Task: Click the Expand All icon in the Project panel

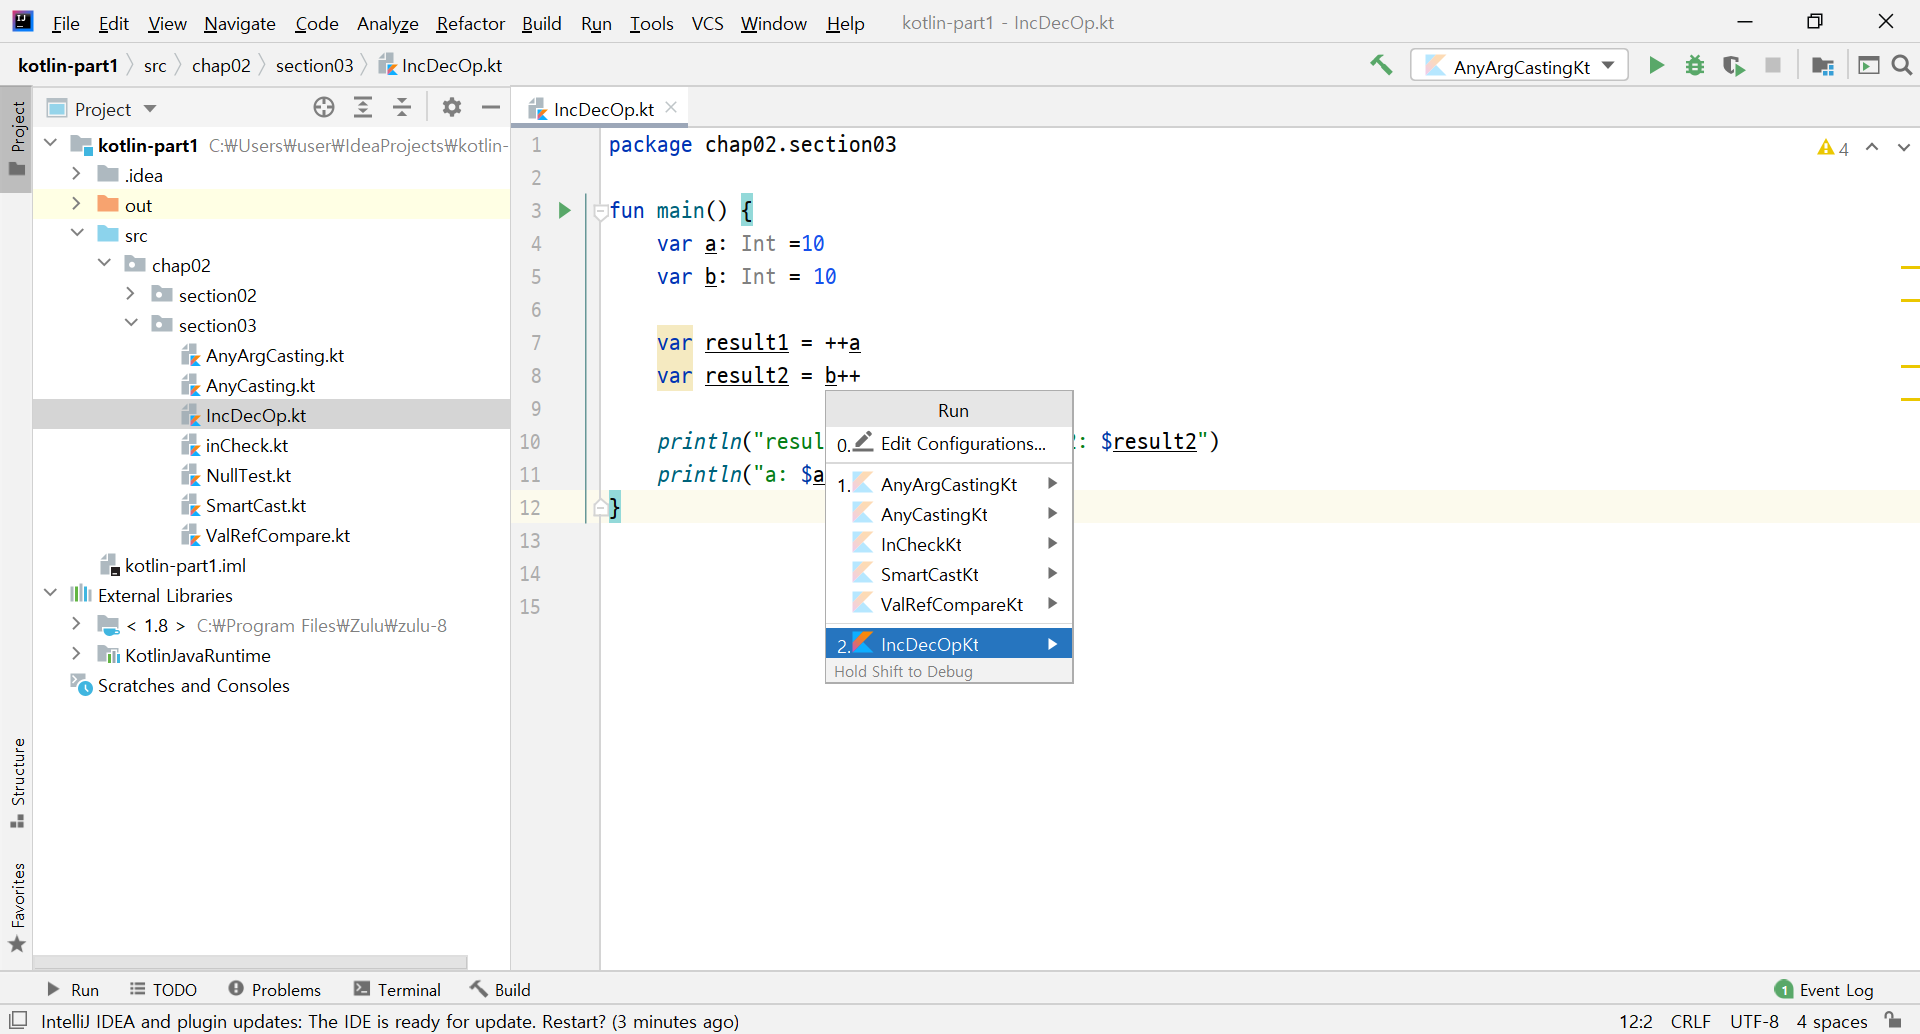Action: (363, 108)
